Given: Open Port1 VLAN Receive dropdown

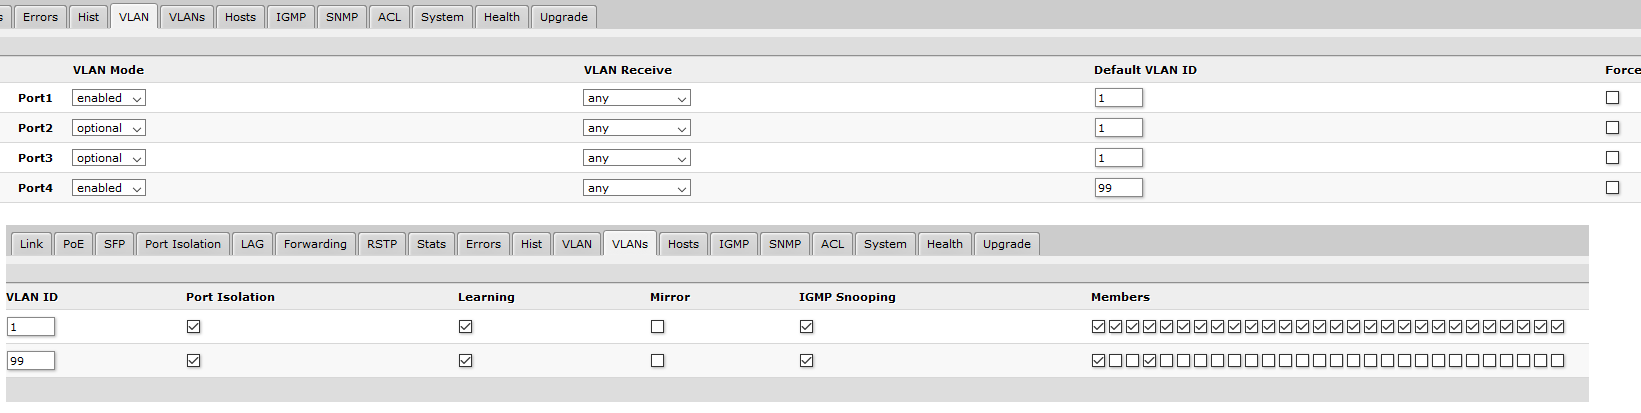Looking at the screenshot, I should tap(637, 98).
